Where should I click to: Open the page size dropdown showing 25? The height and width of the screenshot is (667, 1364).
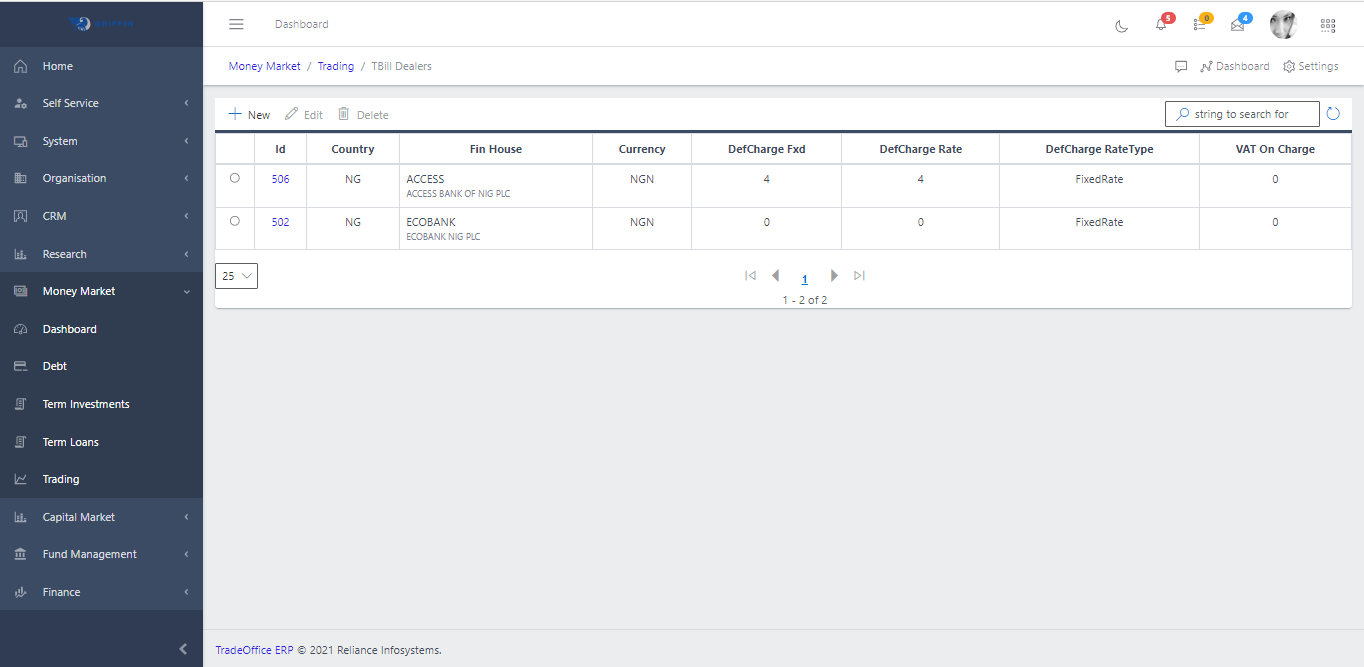[x=236, y=276]
